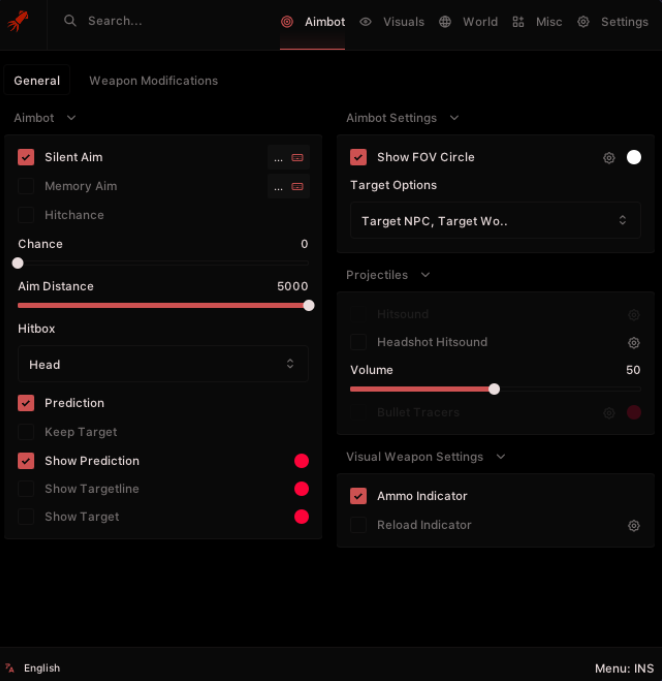Viewport: 662px width, 681px height.
Task: Enable the Memory Aim checkbox
Action: click(26, 186)
